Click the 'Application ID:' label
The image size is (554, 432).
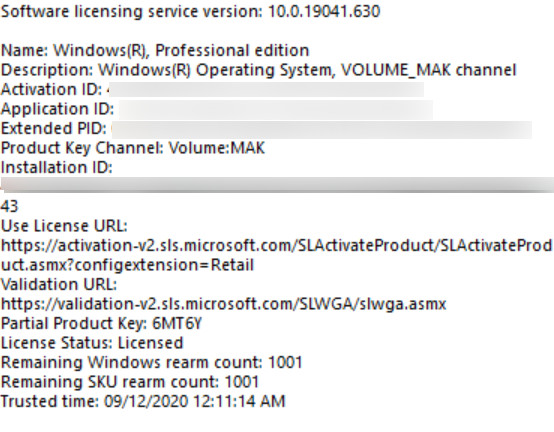(58, 109)
